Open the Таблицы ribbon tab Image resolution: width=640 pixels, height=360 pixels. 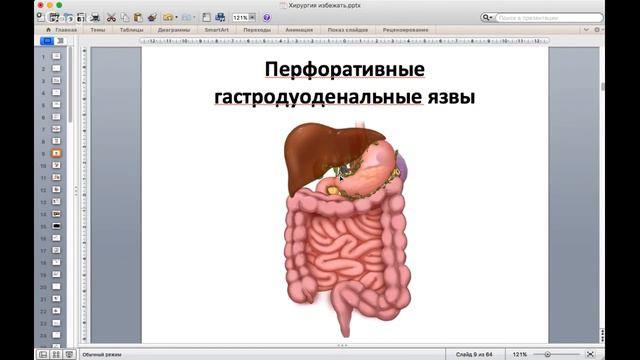pos(131,30)
